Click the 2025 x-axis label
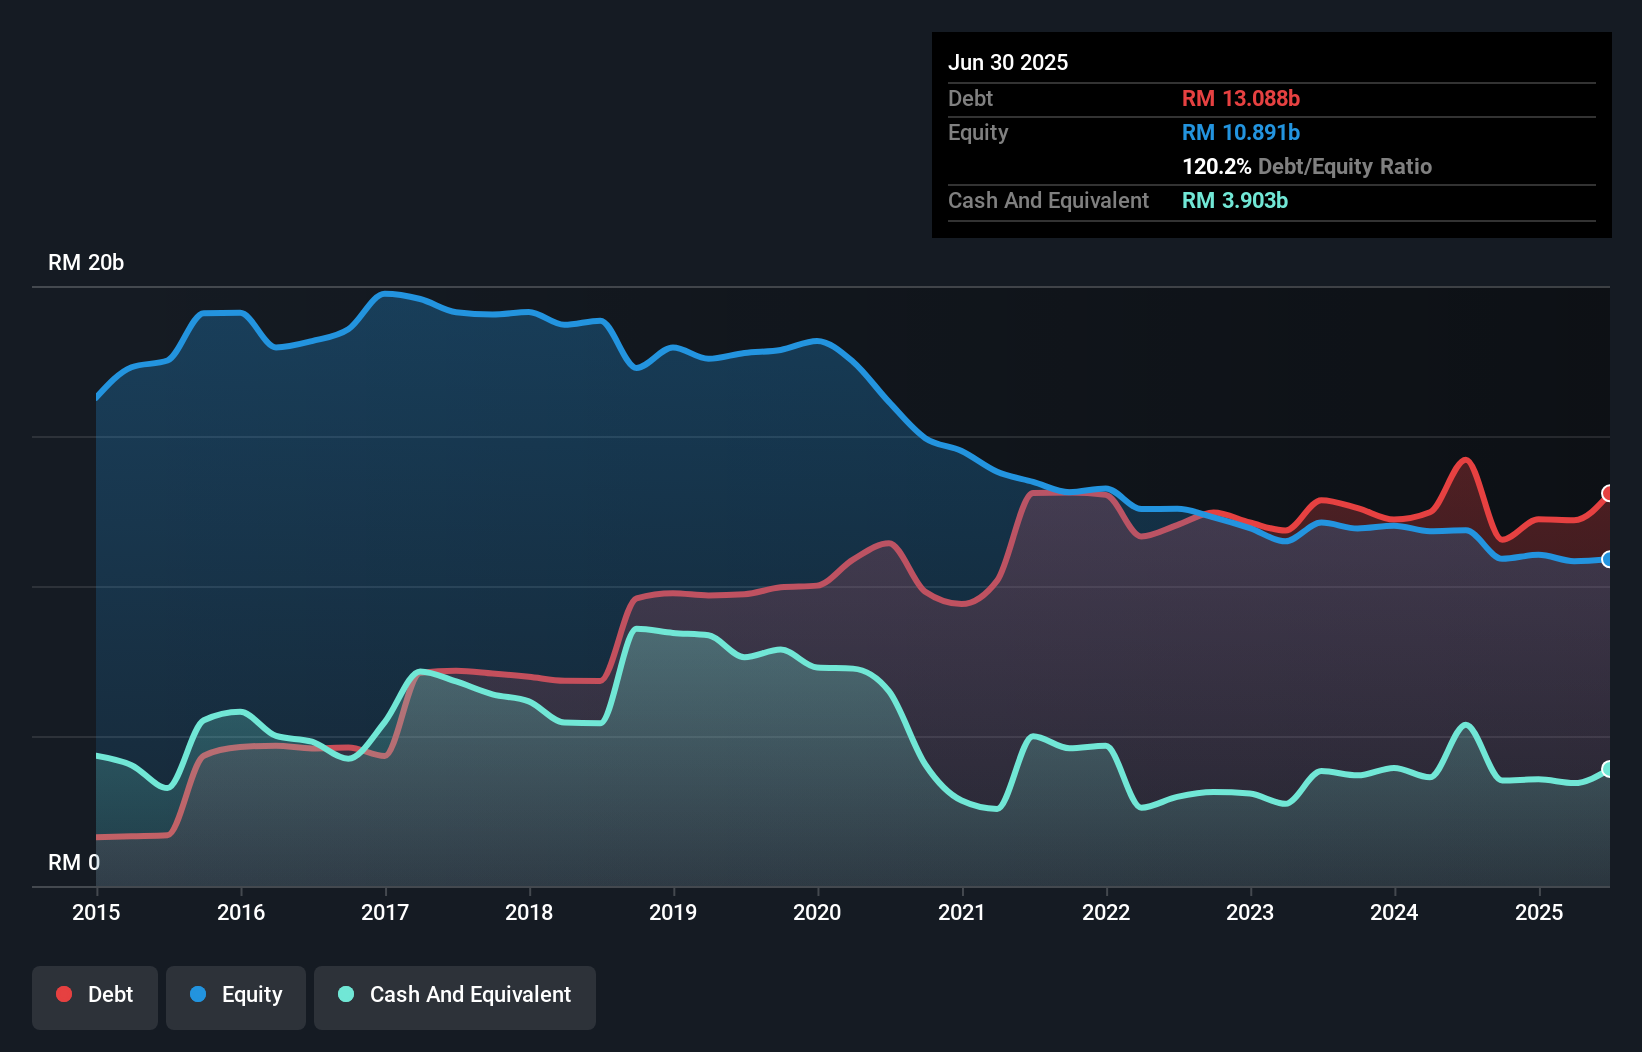Viewport: 1642px width, 1052px height. click(1539, 912)
